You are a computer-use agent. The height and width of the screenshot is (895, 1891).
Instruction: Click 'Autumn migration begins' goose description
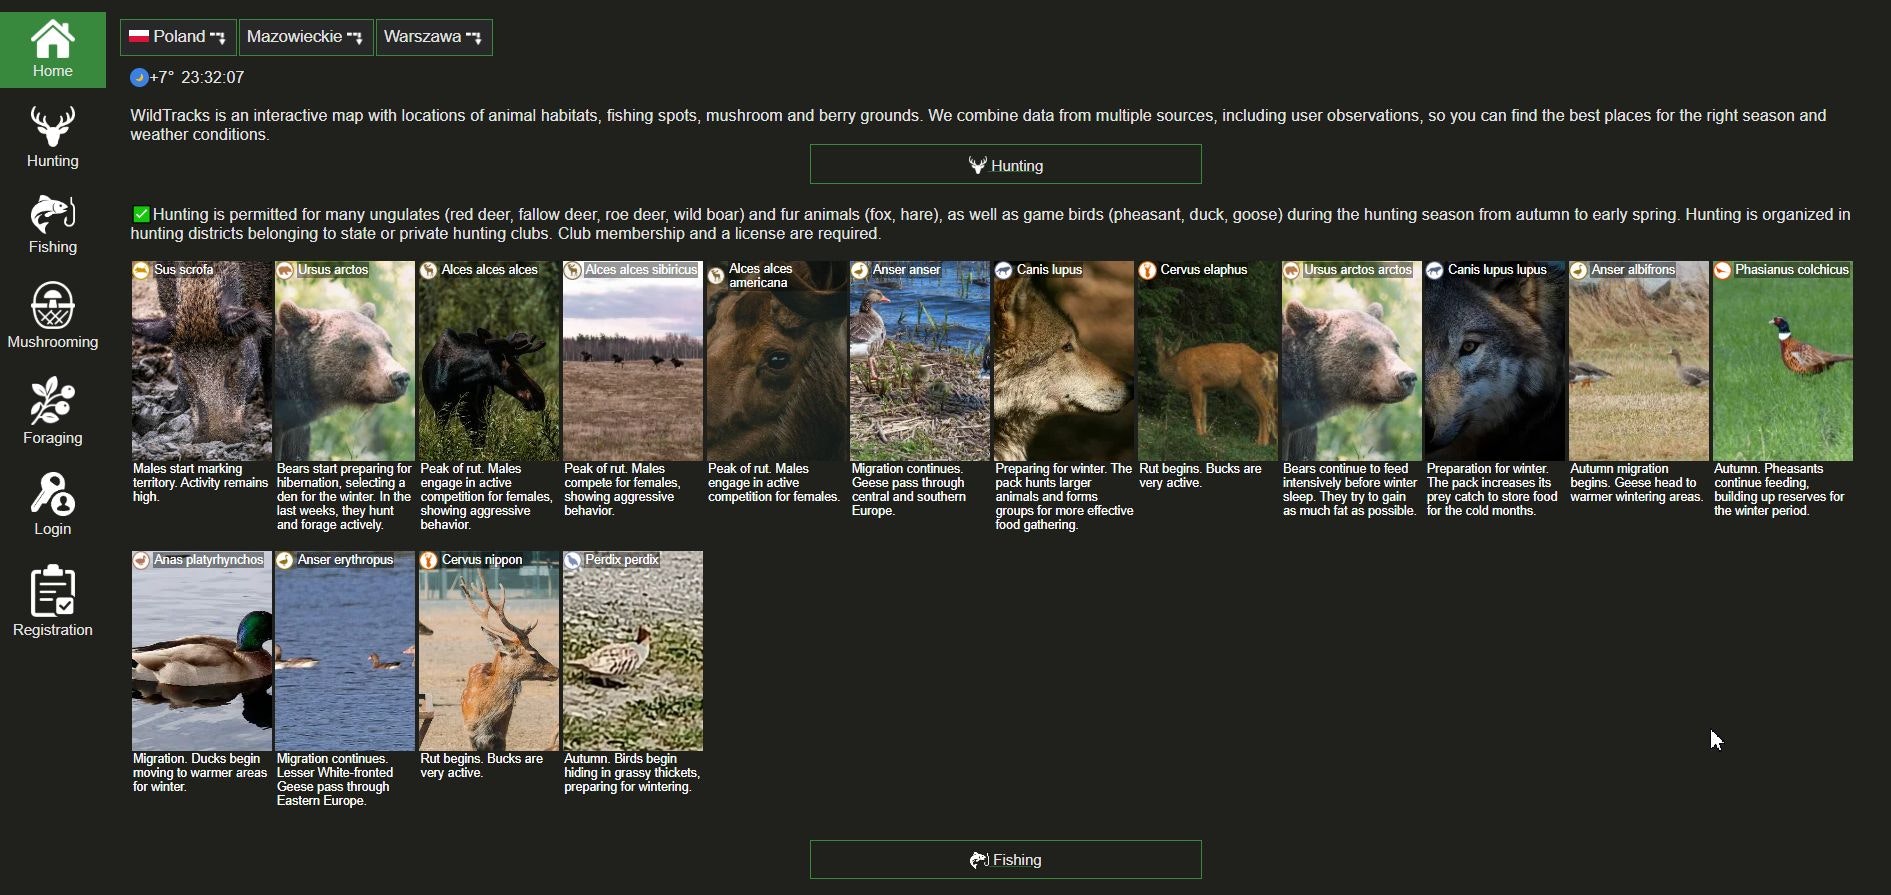1637,483
